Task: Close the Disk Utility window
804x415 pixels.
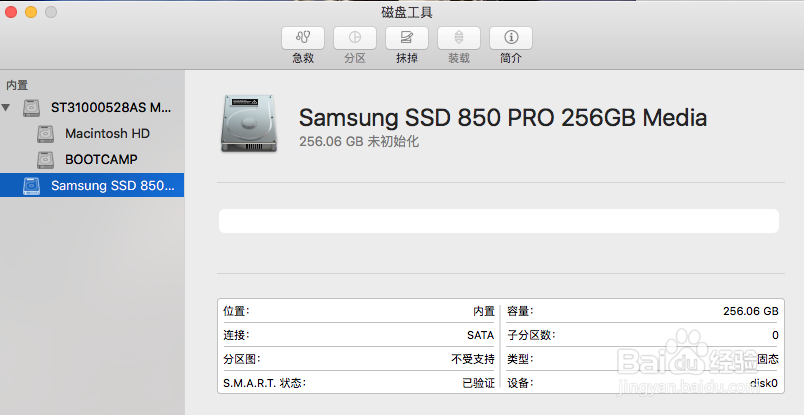Action: pyautogui.click(x=11, y=12)
